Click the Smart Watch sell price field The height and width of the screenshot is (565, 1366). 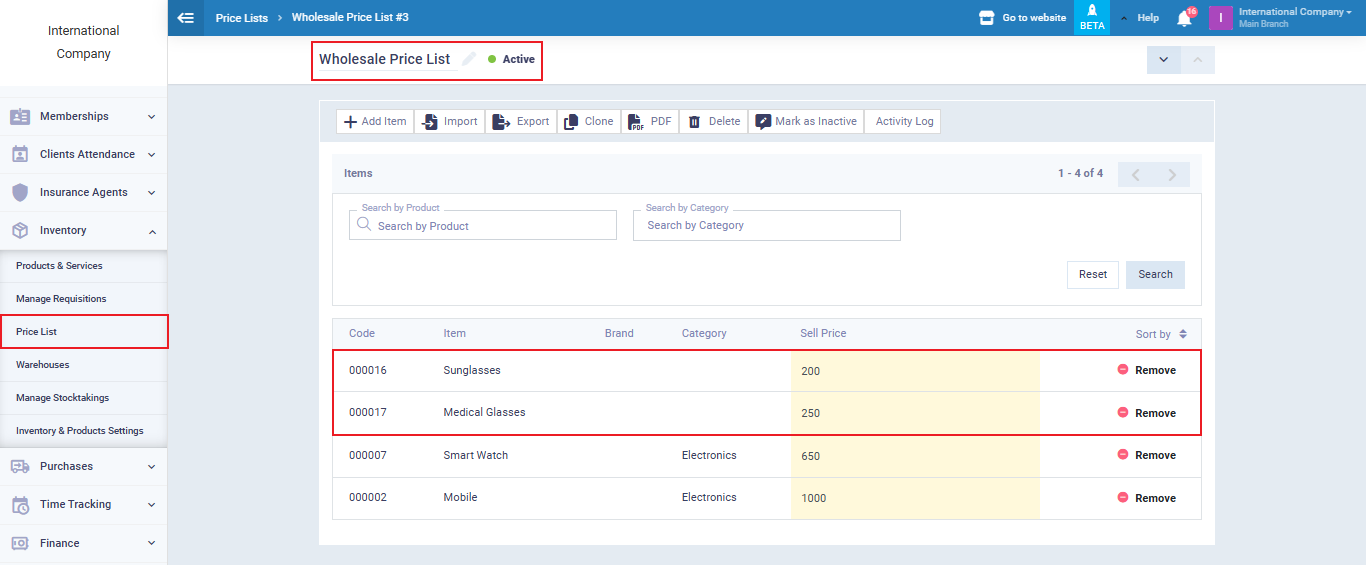[914, 456]
